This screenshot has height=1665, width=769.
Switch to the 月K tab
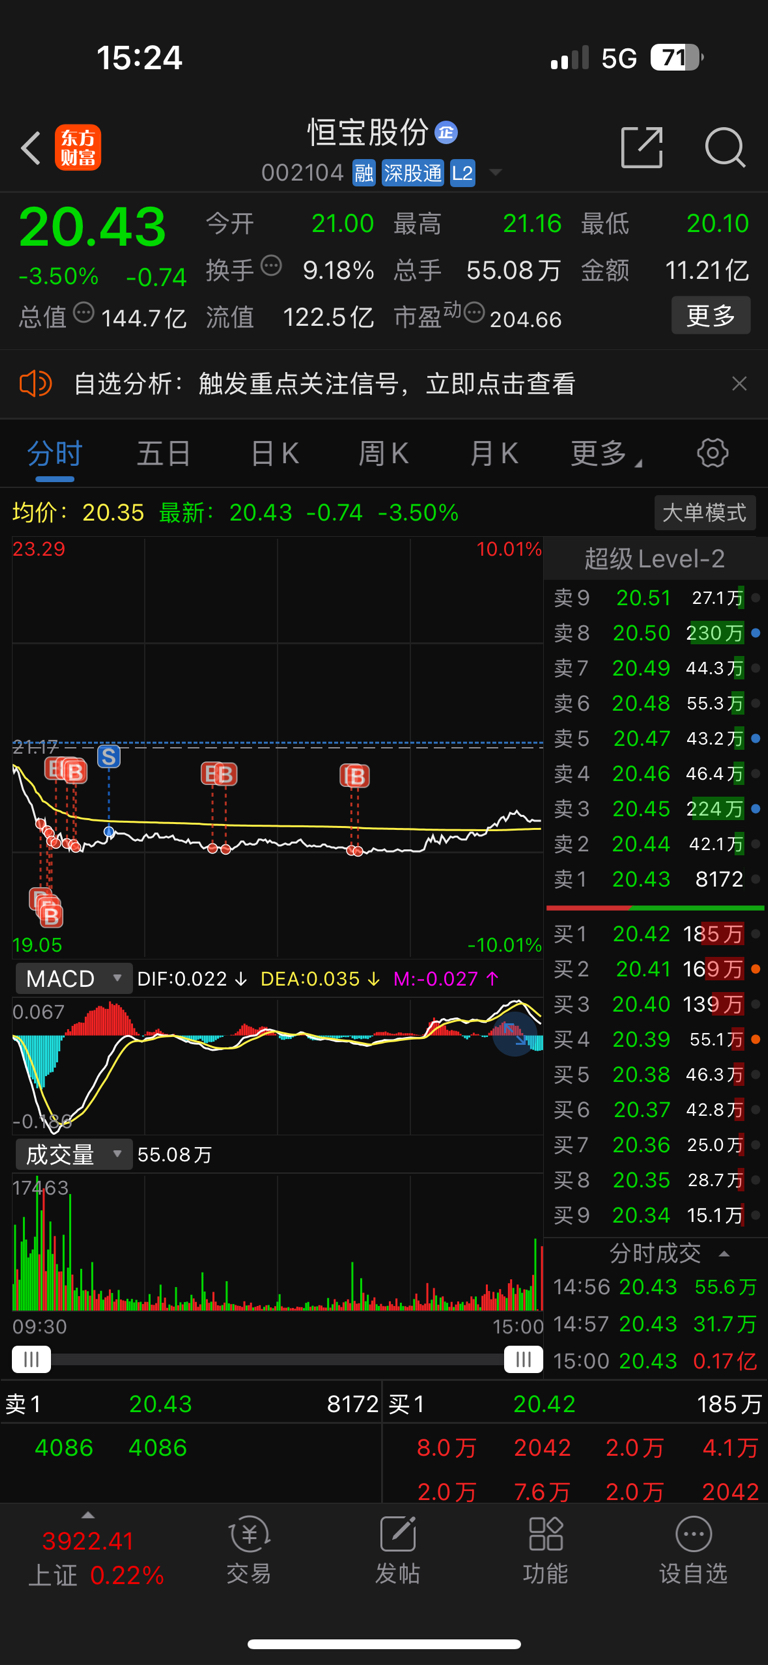493,454
